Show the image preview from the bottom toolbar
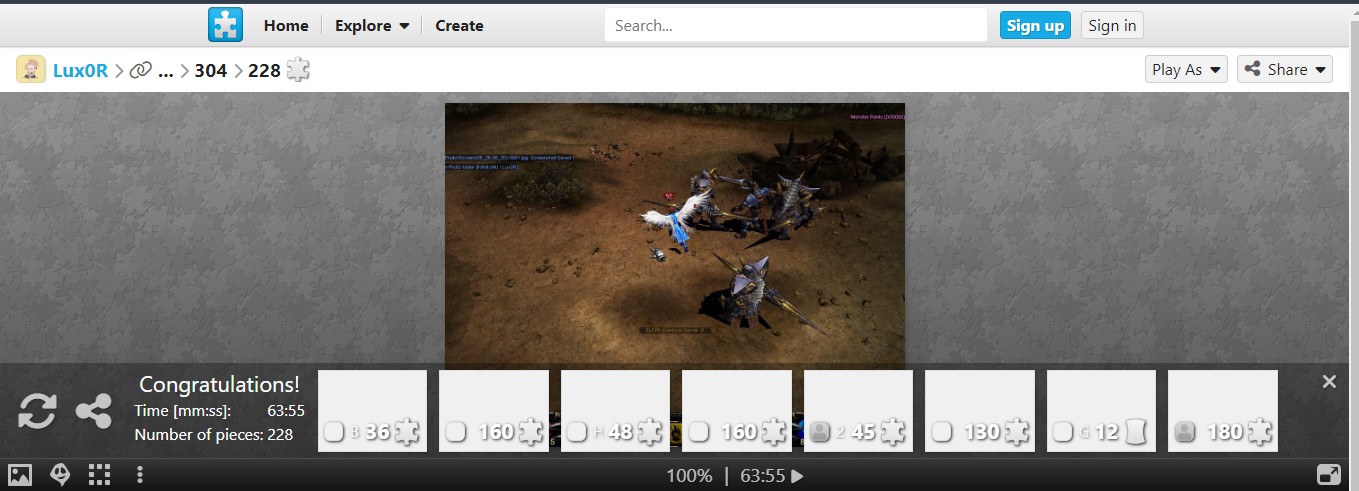1359x491 pixels. [20, 475]
